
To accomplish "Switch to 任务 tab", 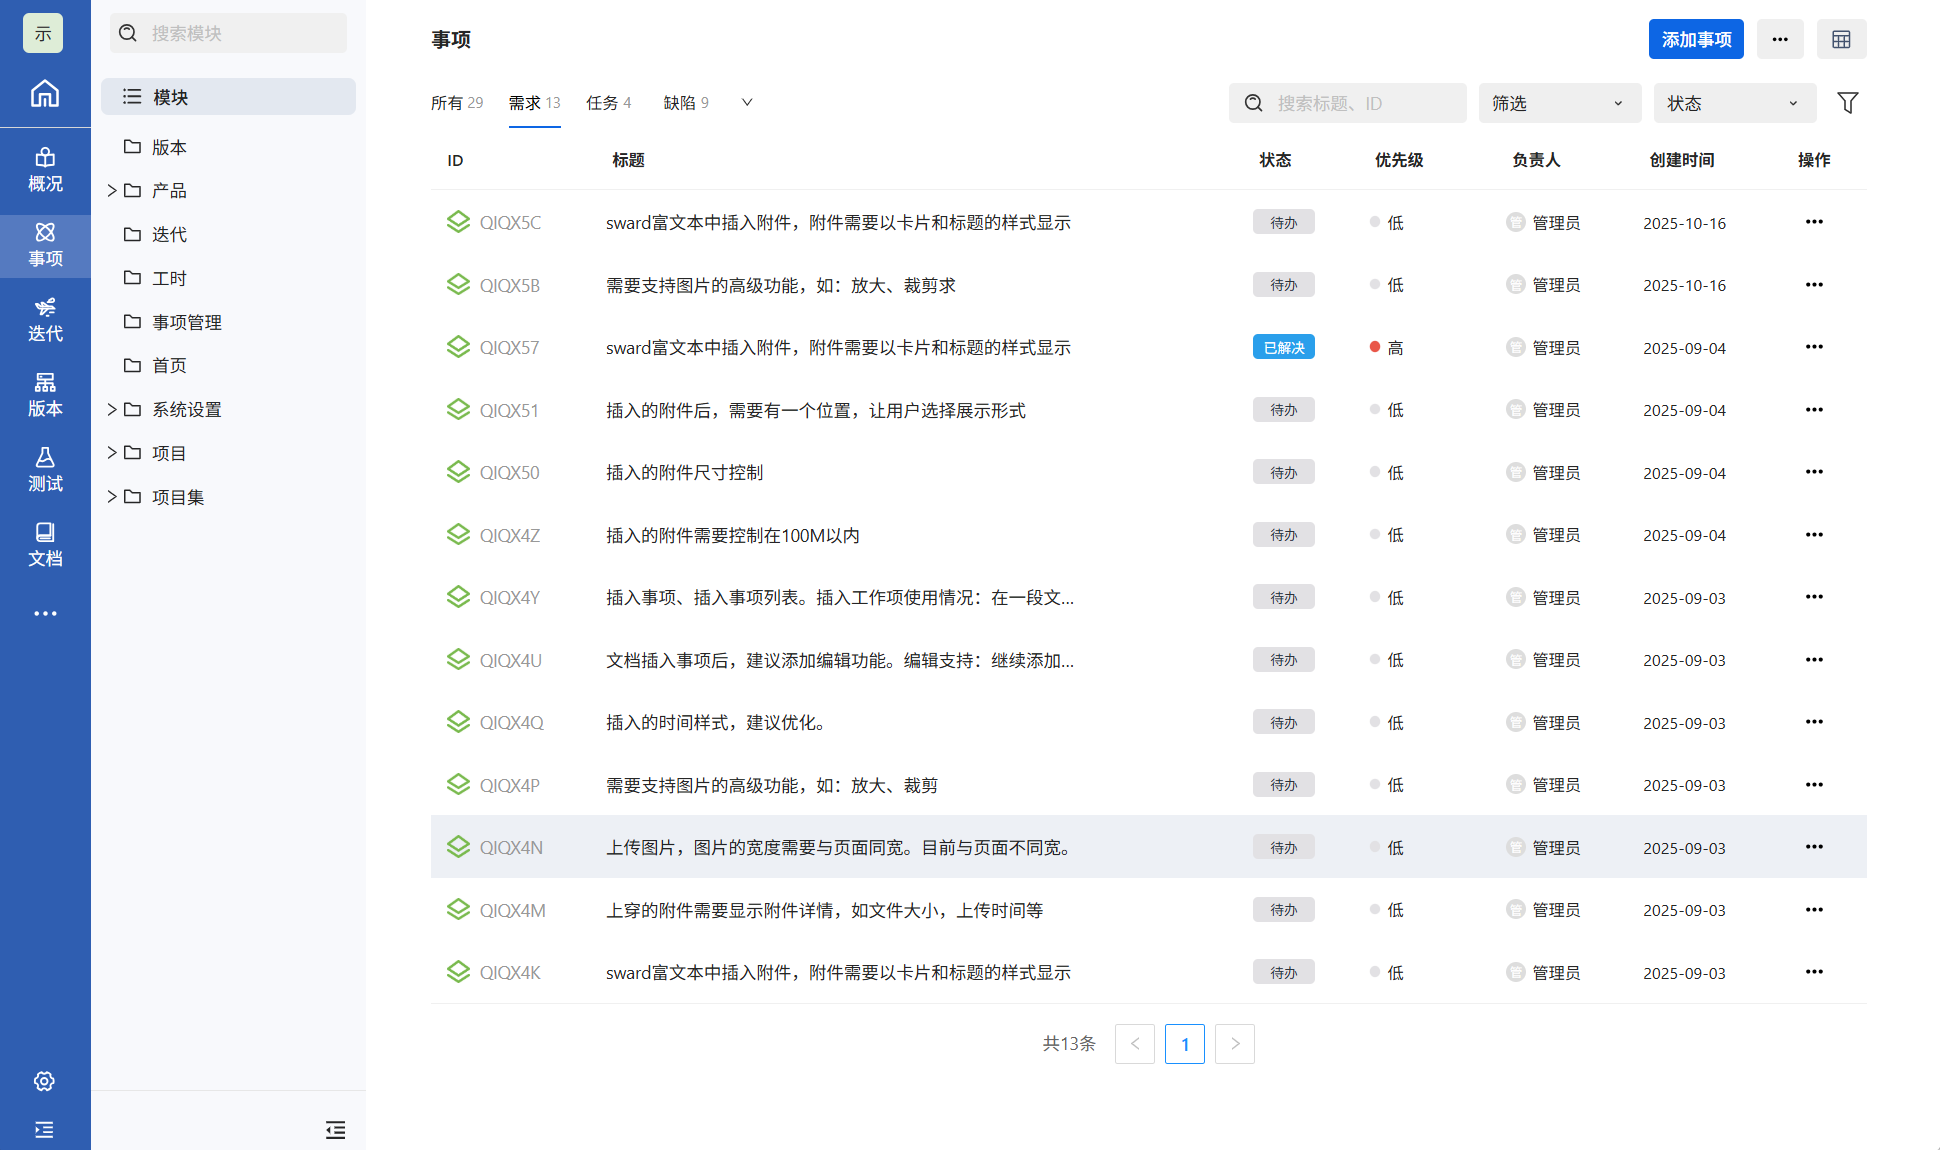I will click(608, 103).
